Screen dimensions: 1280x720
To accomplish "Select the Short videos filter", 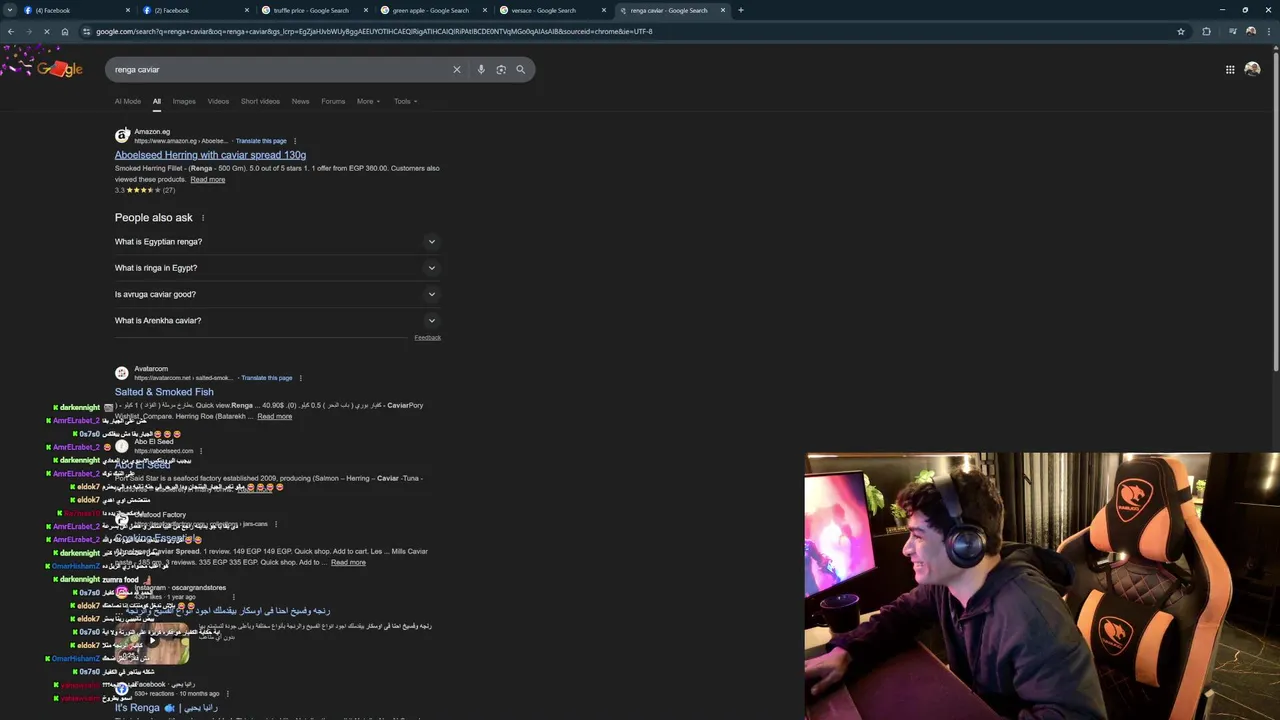I will (260, 101).
